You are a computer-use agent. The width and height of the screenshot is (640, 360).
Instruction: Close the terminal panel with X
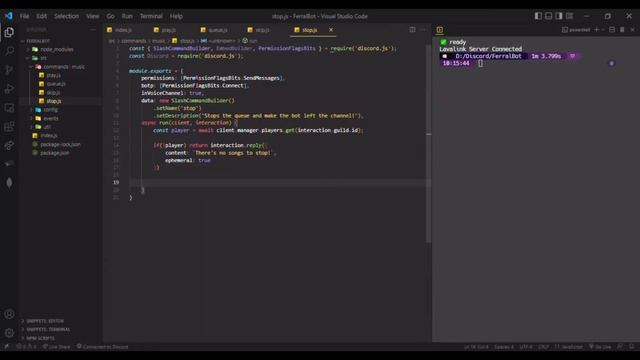632,30
